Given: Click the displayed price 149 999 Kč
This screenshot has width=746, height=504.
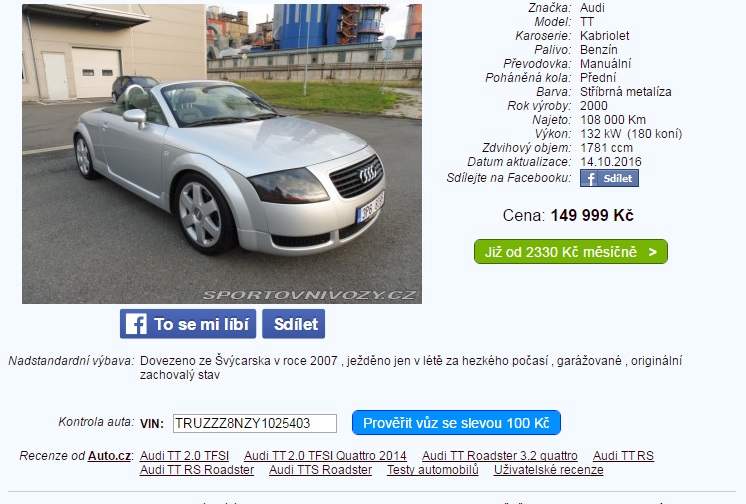Looking at the screenshot, I should tap(592, 216).
